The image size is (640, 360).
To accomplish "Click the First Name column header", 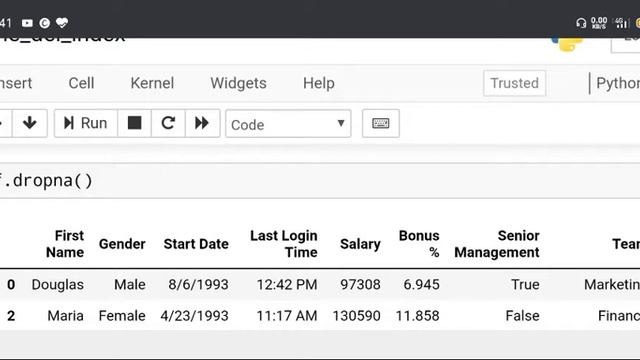I will click(65, 244).
